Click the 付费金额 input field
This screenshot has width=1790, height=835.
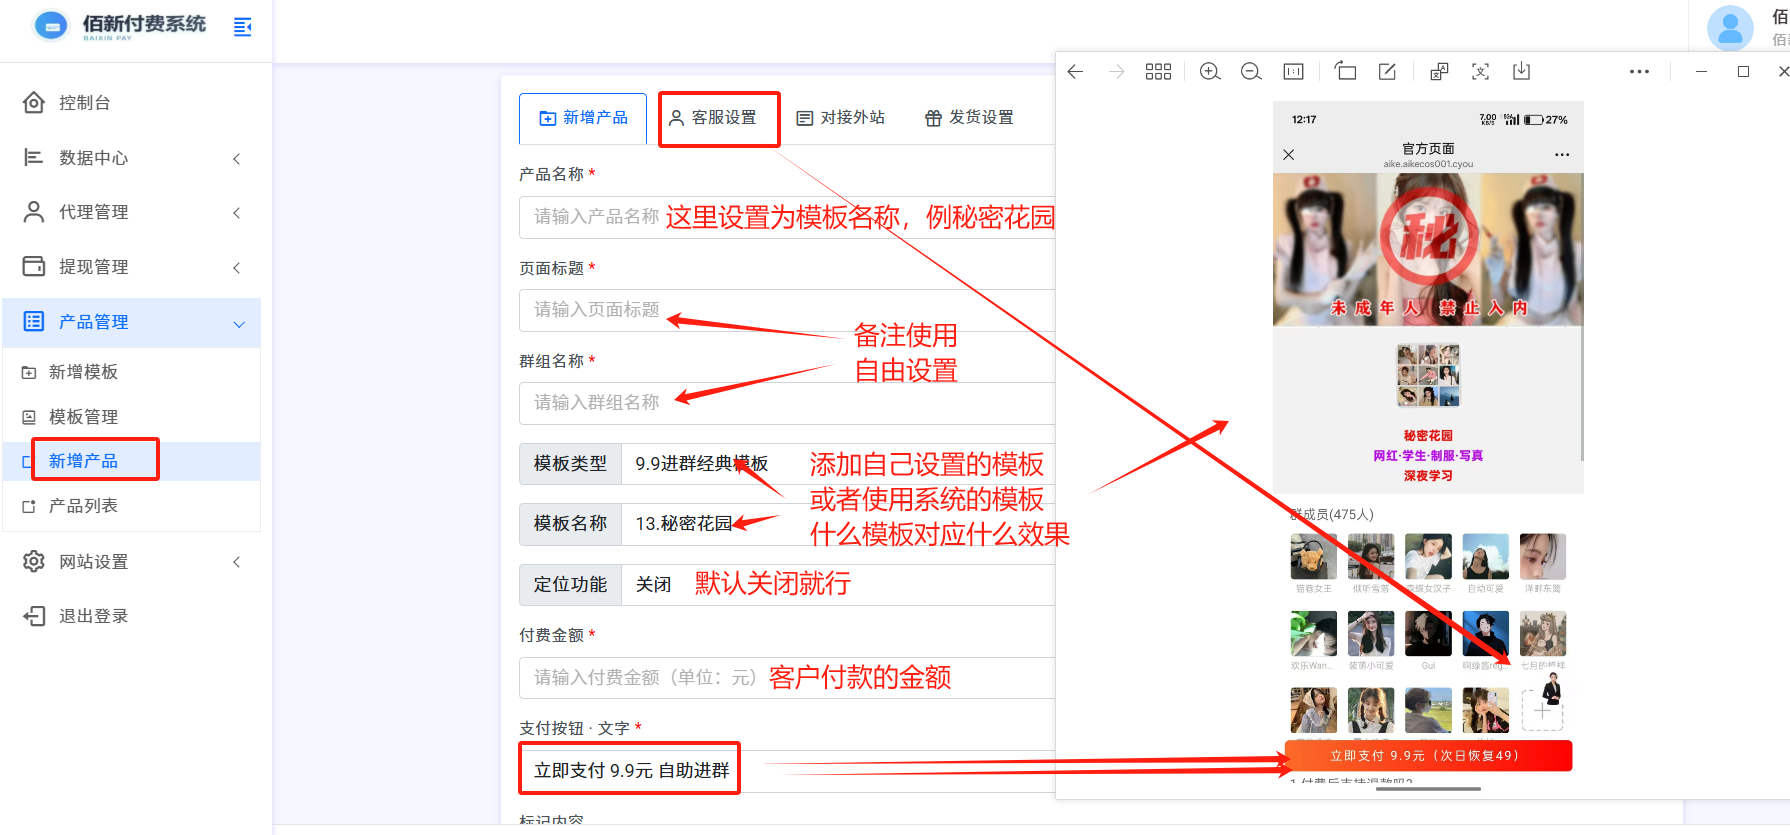pos(640,678)
